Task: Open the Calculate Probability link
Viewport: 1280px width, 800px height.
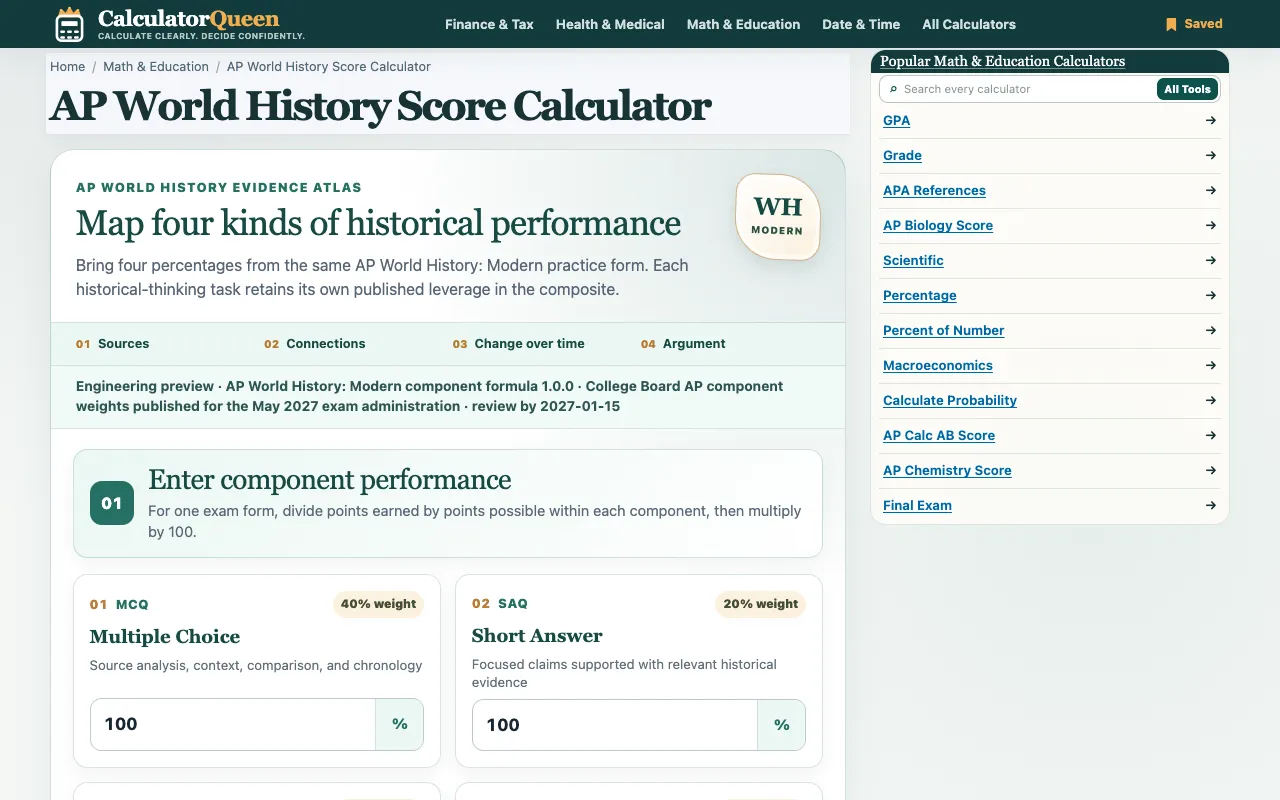Action: 950,400
